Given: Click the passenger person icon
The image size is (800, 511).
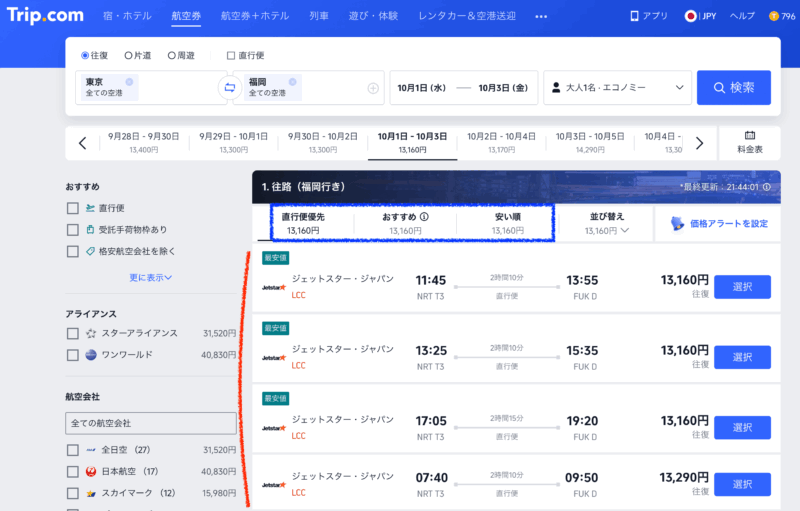Looking at the screenshot, I should [556, 88].
